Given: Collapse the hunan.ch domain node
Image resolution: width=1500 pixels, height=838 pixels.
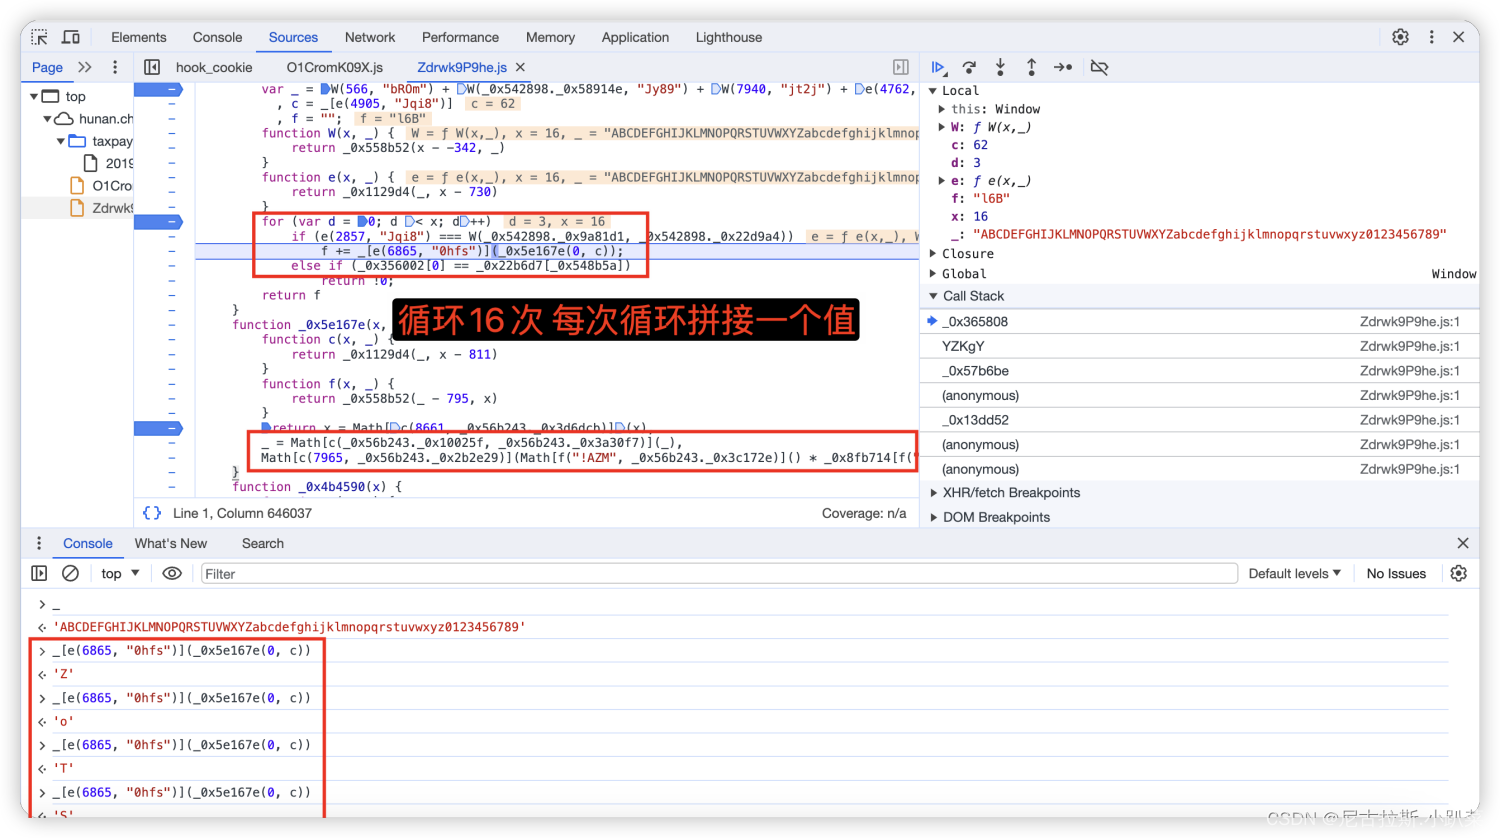Looking at the screenshot, I should click(x=47, y=118).
